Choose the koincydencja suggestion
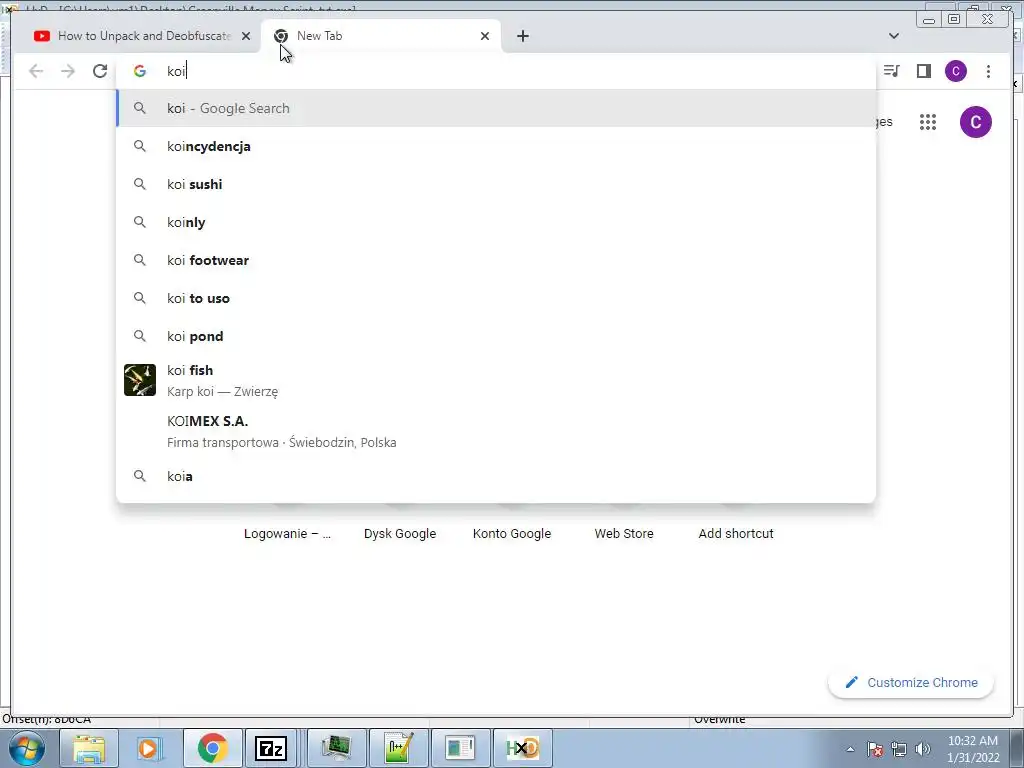Viewport: 1024px width, 768px height. click(496, 146)
